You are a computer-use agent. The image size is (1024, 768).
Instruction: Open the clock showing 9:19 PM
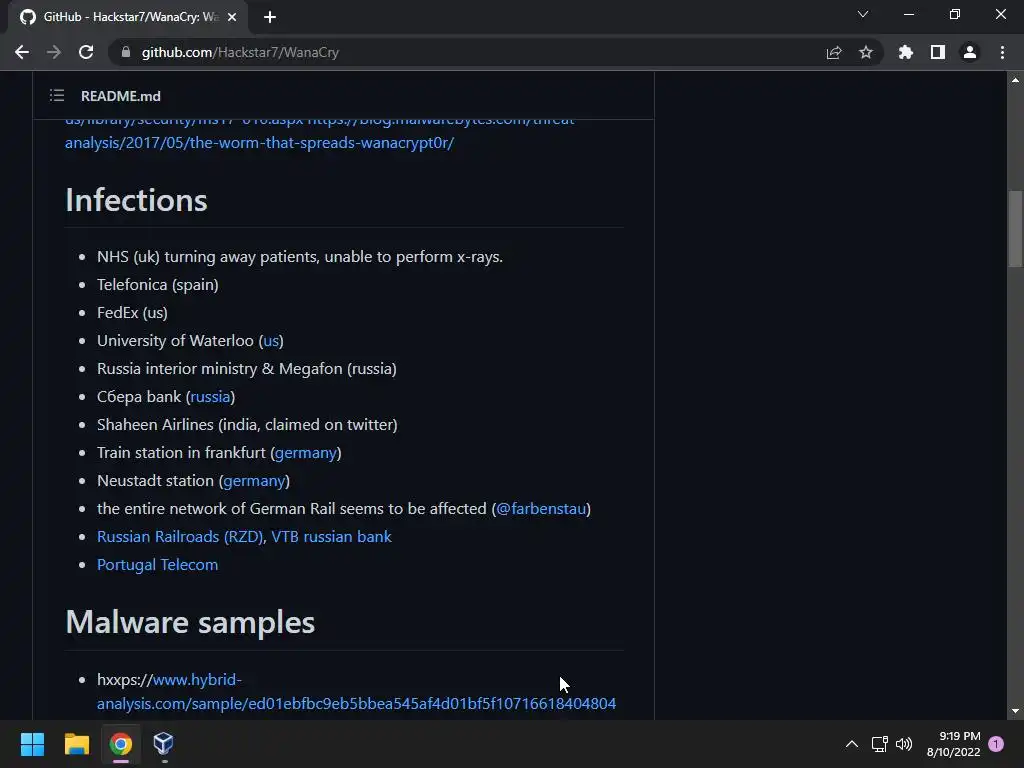pyautogui.click(x=953, y=744)
